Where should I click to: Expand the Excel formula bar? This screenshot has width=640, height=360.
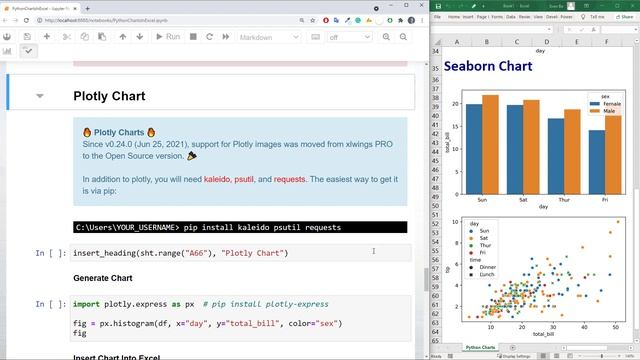(636, 29)
